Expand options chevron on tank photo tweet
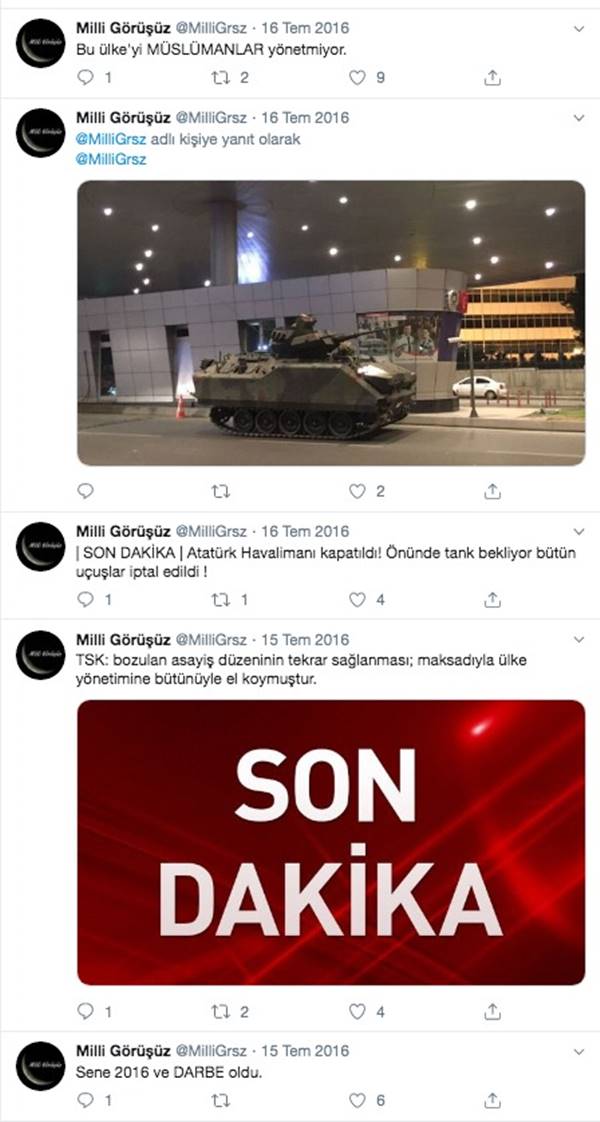 [579, 118]
